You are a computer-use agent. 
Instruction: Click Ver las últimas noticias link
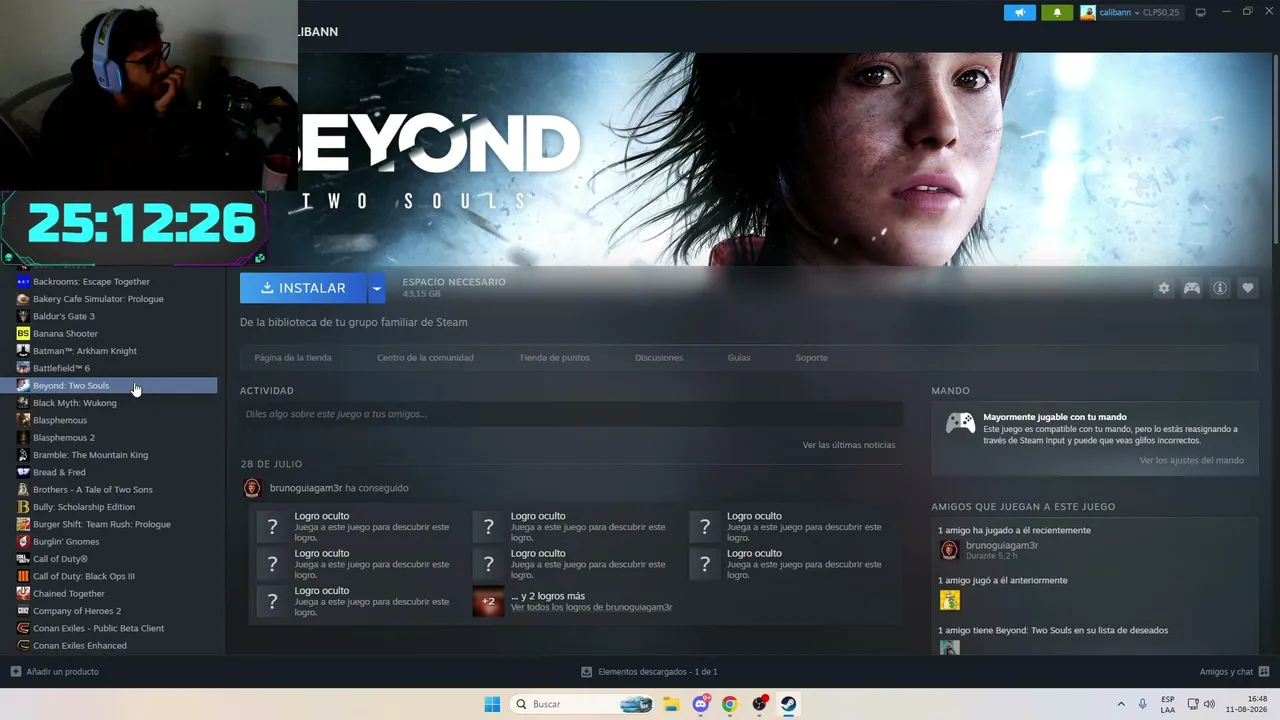click(849, 445)
